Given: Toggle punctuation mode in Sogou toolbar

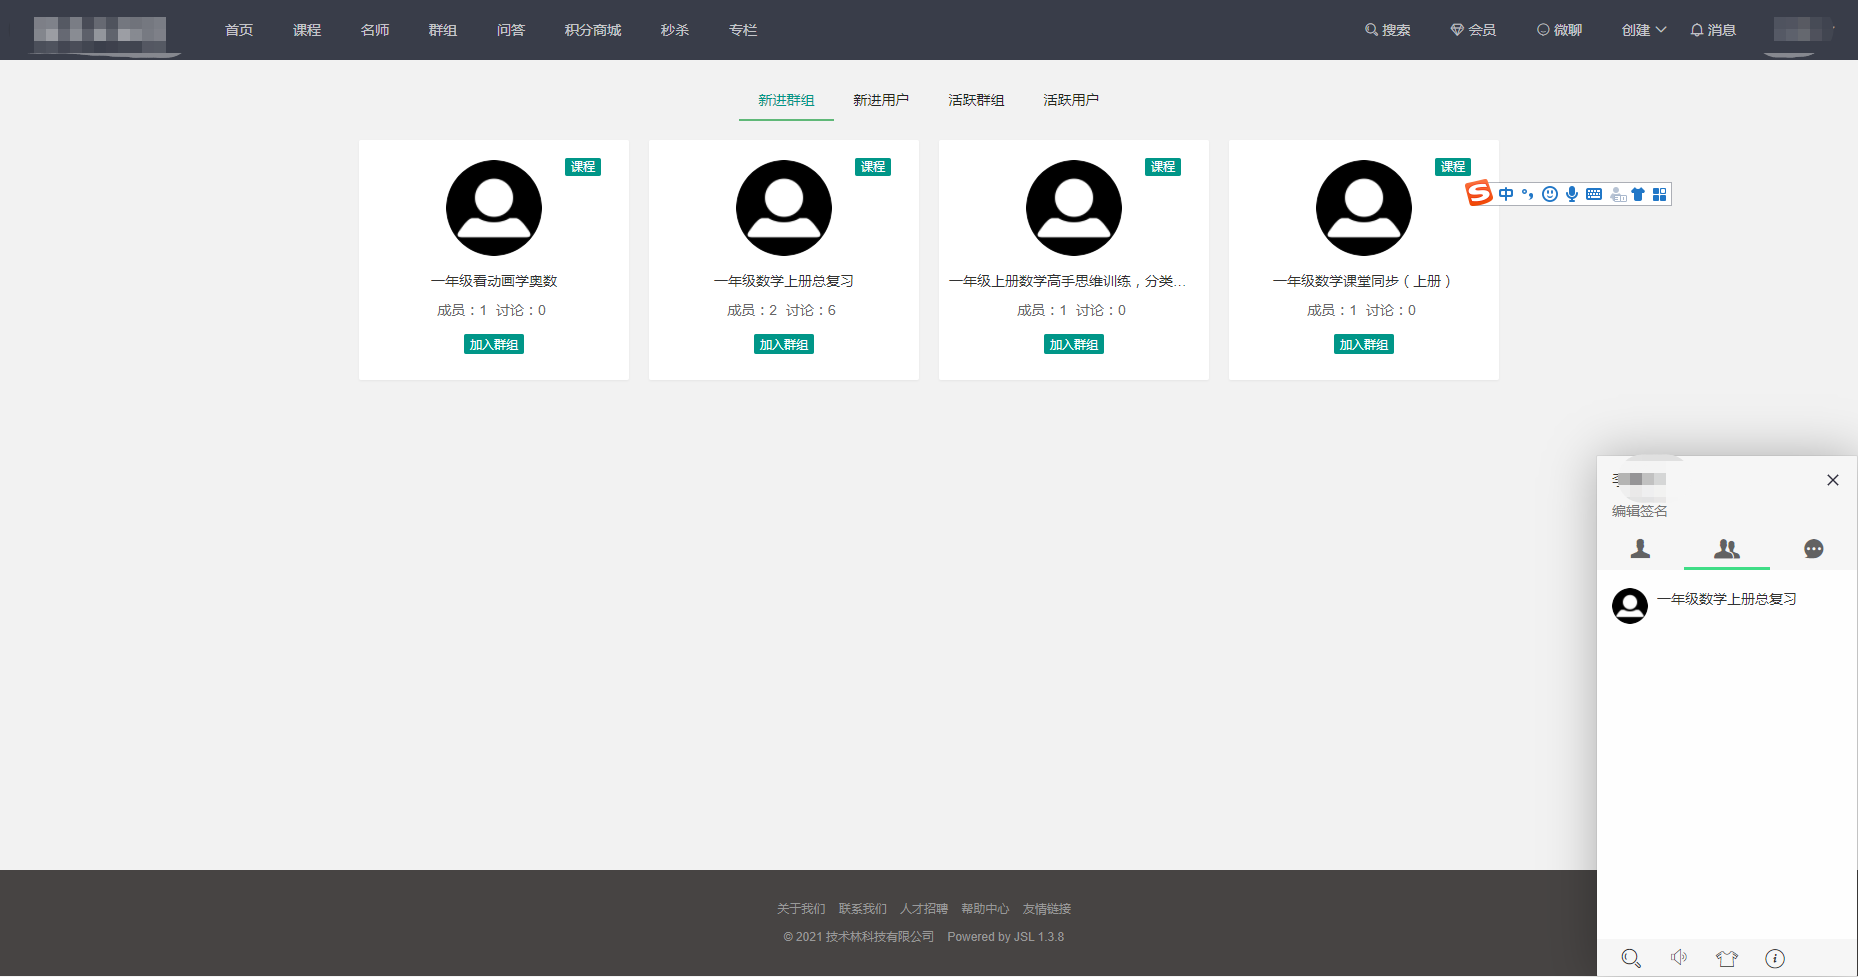Looking at the screenshot, I should 1527,194.
